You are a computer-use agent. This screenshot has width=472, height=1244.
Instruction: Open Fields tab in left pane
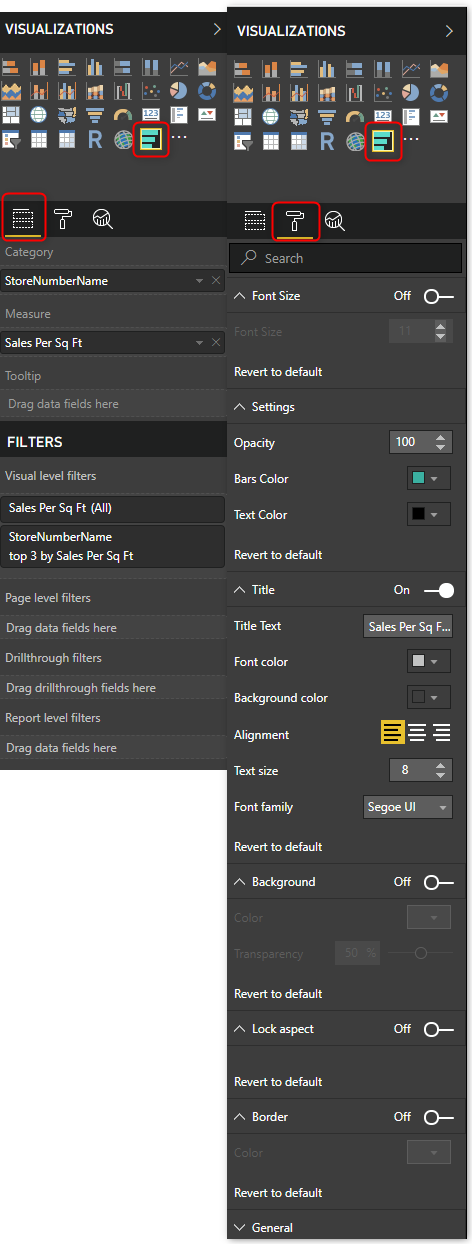[23, 218]
